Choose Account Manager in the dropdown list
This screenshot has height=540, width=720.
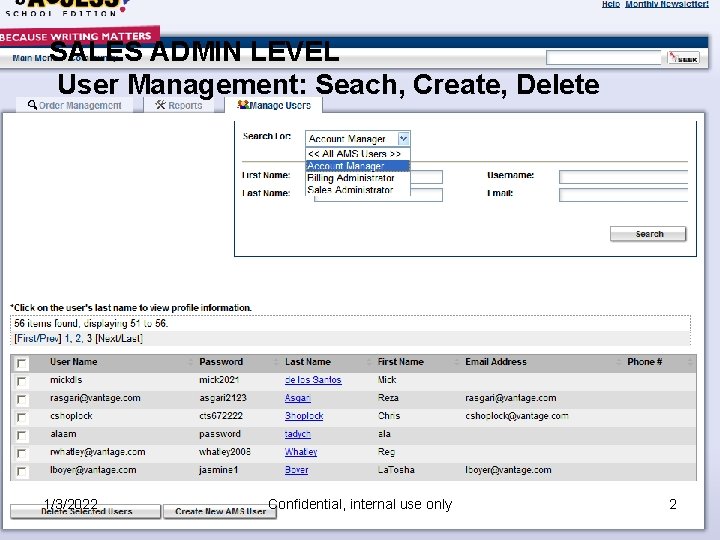click(x=358, y=166)
